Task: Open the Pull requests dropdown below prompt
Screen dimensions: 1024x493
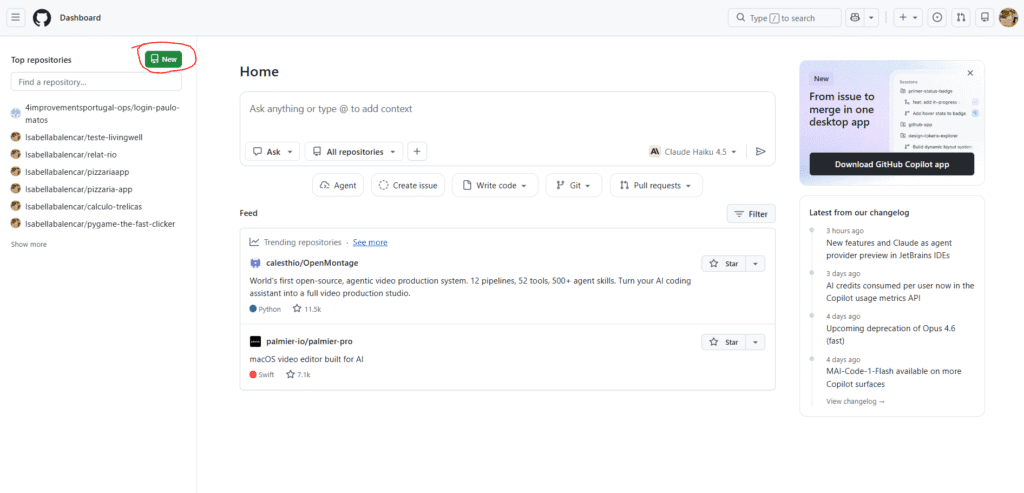Action: 656,185
